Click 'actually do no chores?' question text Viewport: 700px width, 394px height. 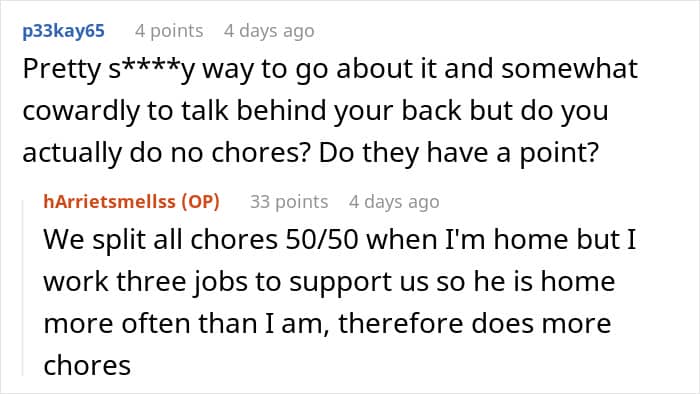pyautogui.click(x=166, y=153)
